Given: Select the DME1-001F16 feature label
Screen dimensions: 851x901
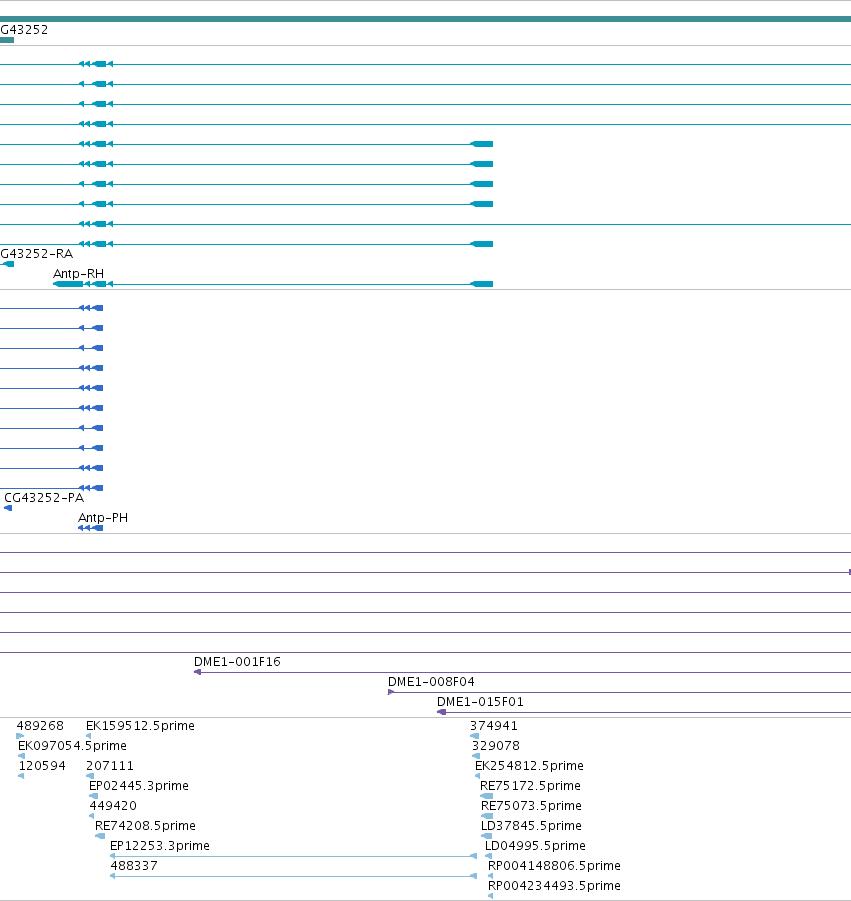Looking at the screenshot, I should [237, 662].
